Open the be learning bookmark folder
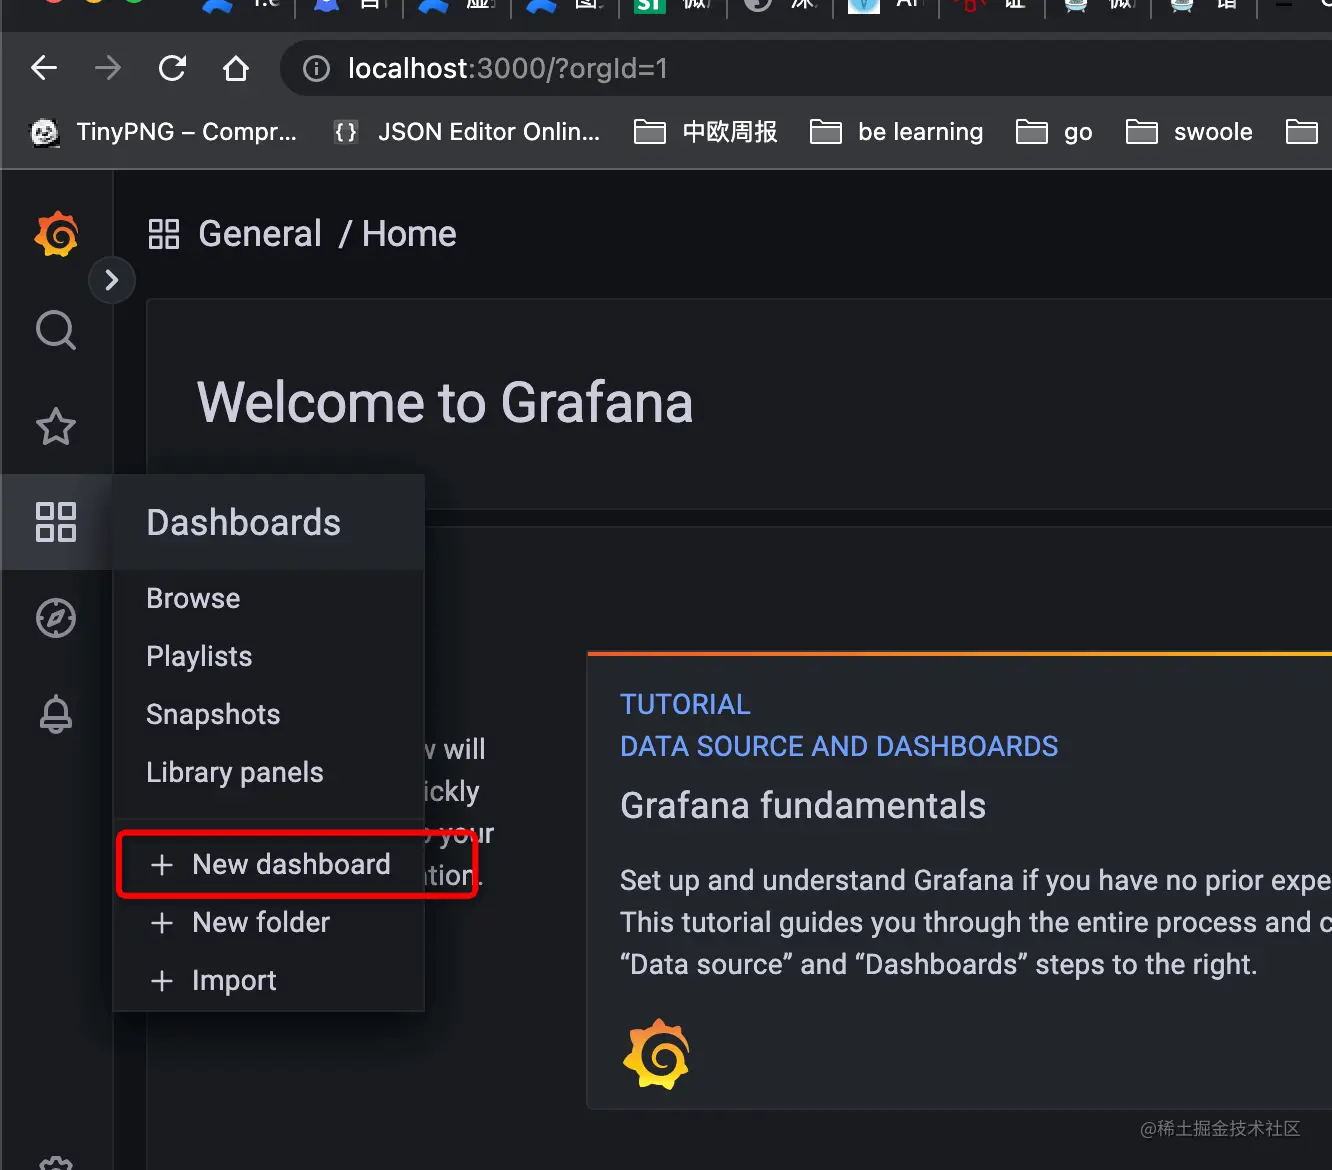 (897, 132)
